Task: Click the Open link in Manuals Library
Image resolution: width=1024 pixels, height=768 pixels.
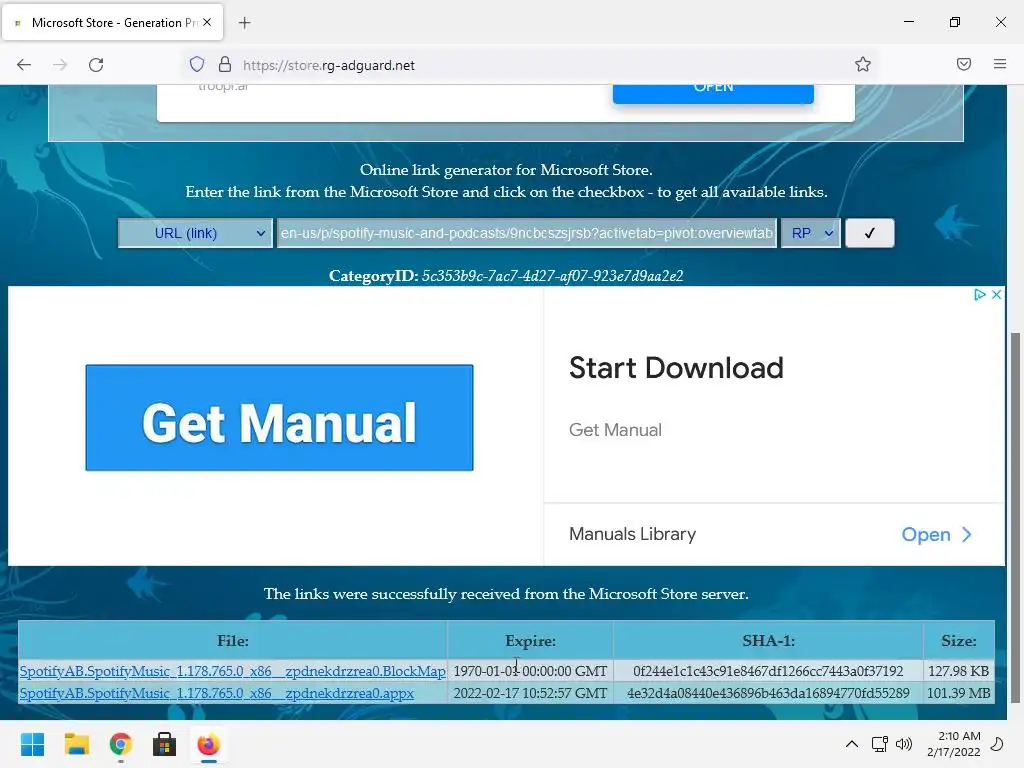Action: click(936, 535)
